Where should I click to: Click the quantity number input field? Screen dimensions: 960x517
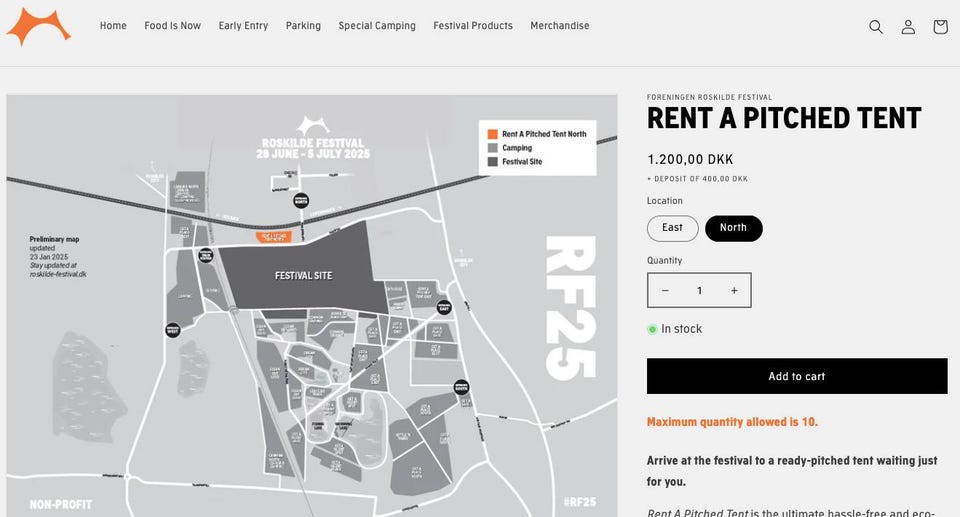[699, 290]
